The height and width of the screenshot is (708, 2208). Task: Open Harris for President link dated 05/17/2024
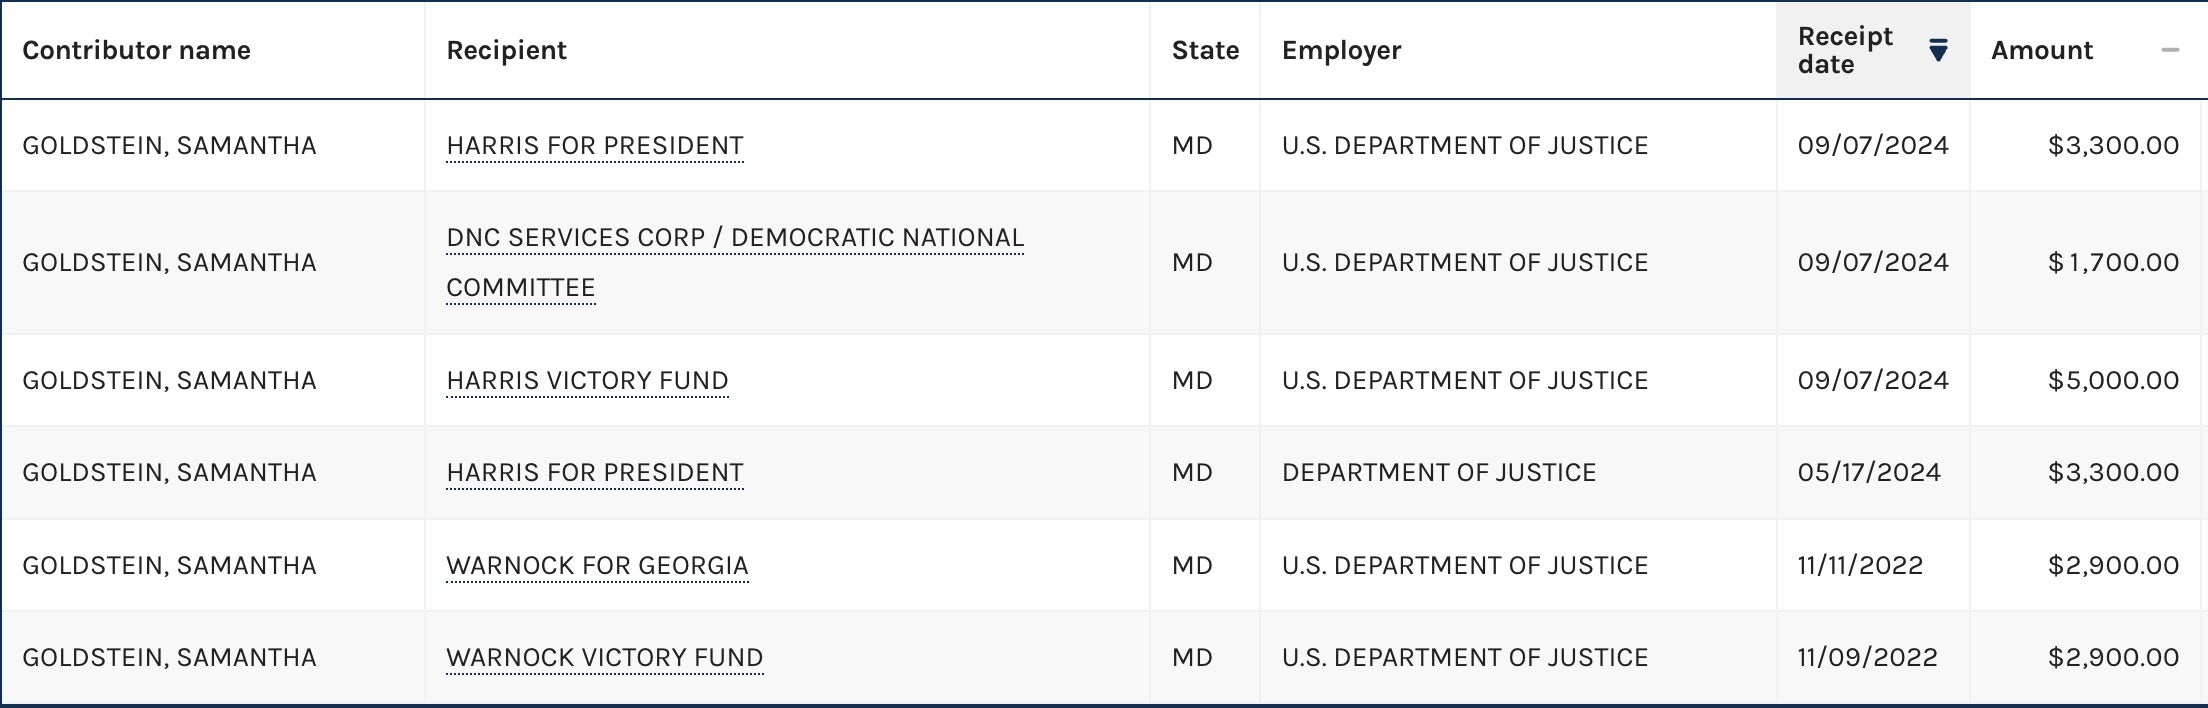(594, 473)
